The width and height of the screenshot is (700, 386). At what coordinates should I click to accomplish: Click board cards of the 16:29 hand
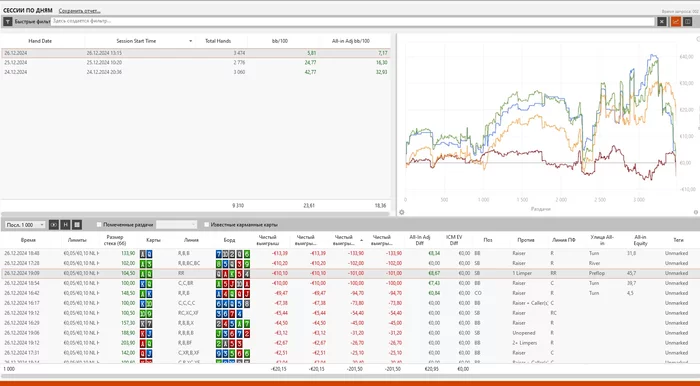tap(233, 323)
